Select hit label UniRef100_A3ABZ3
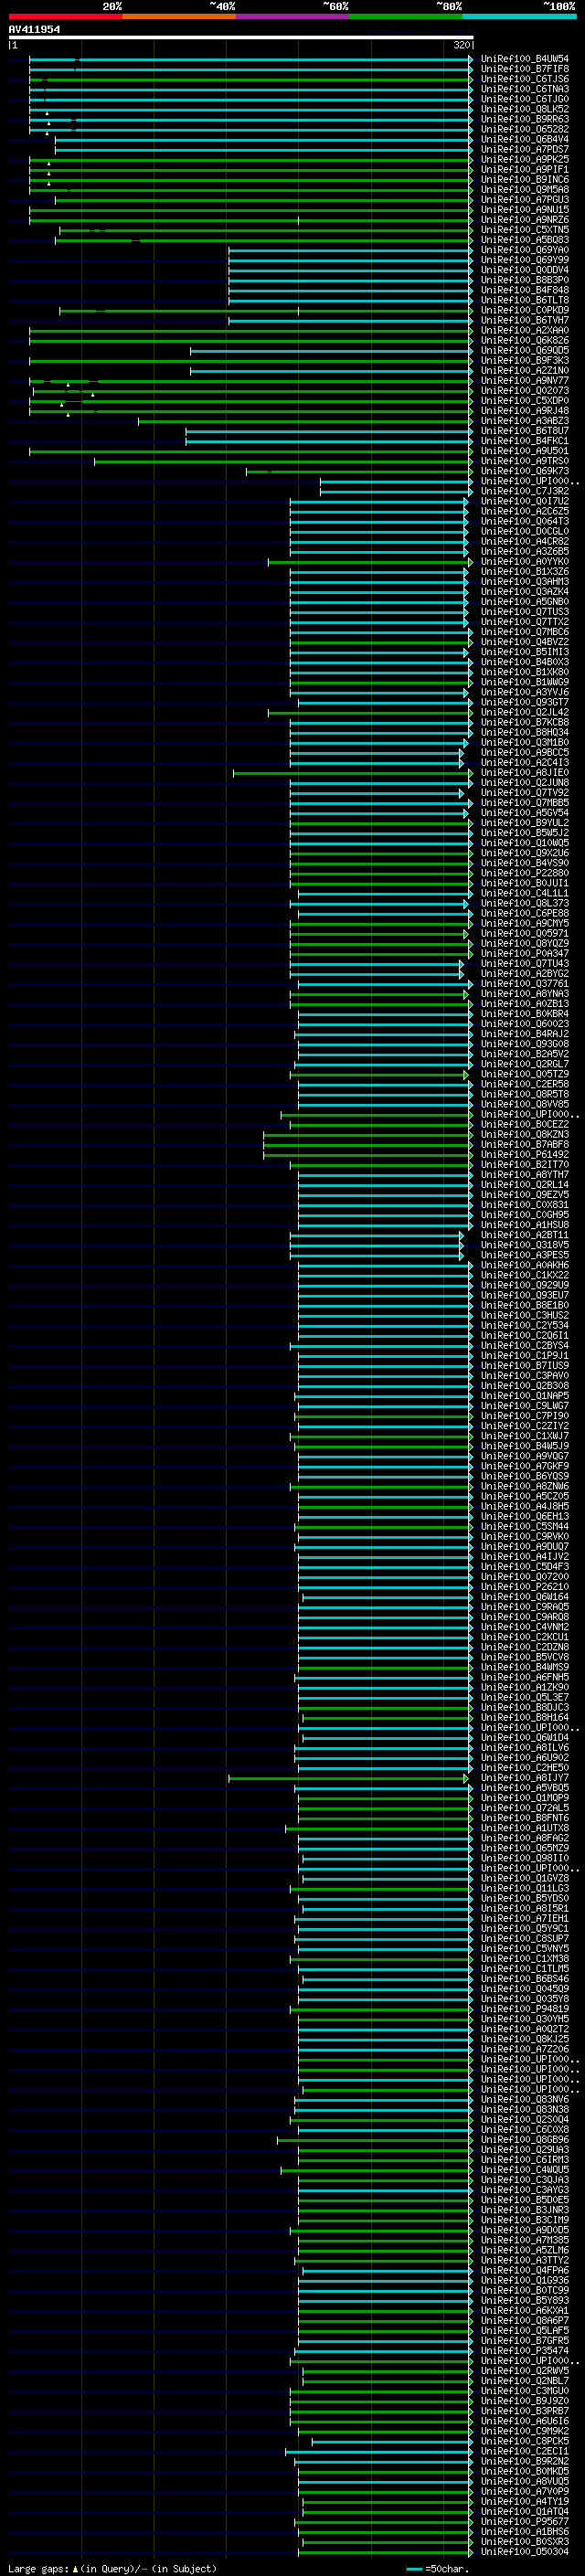The width and height of the screenshot is (585, 2576). [525, 421]
